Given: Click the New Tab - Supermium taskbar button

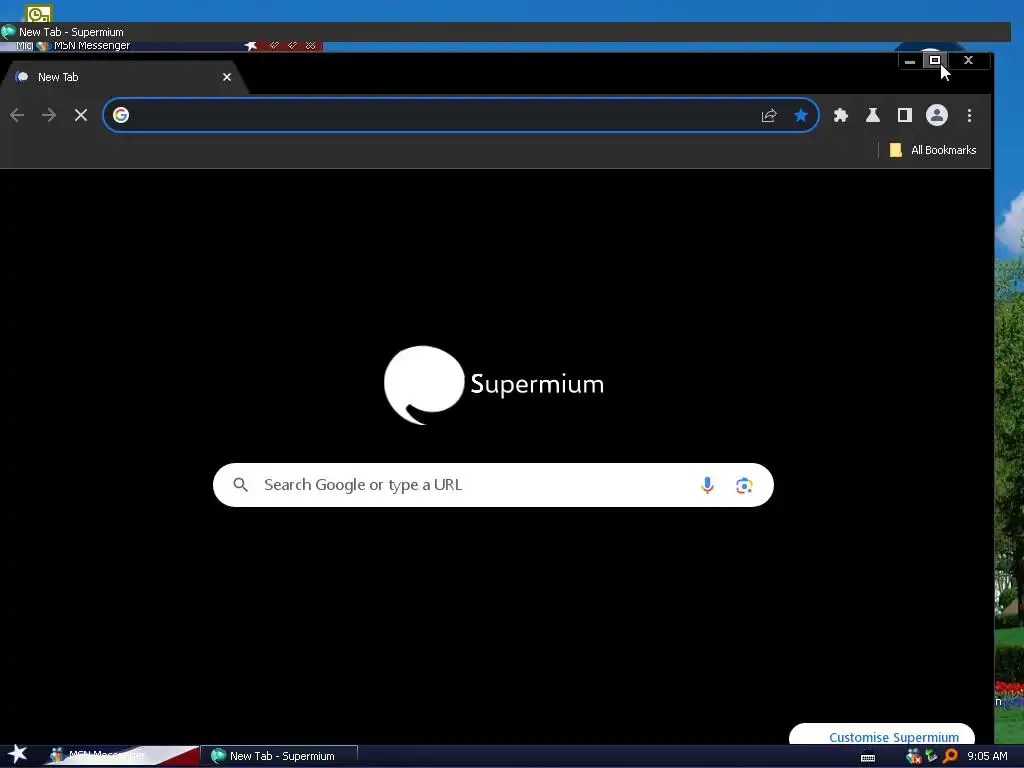Looking at the screenshot, I should tap(279, 756).
